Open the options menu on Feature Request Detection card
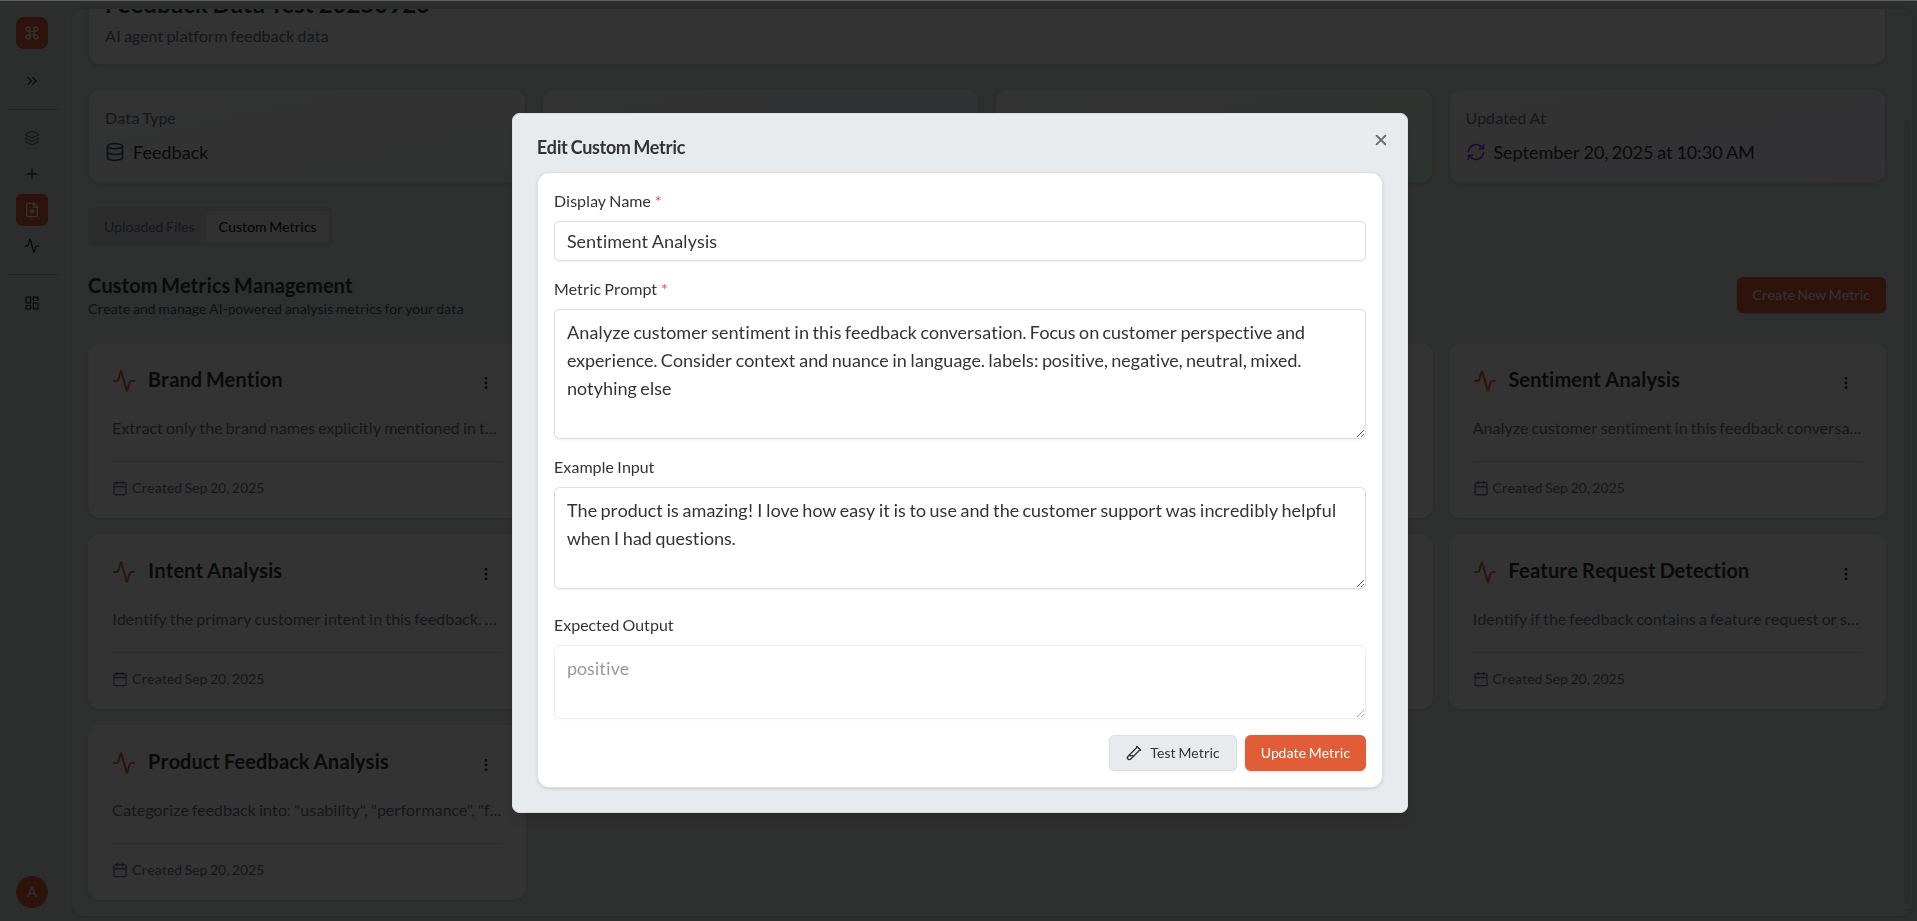This screenshot has width=1917, height=921. coord(1846,573)
